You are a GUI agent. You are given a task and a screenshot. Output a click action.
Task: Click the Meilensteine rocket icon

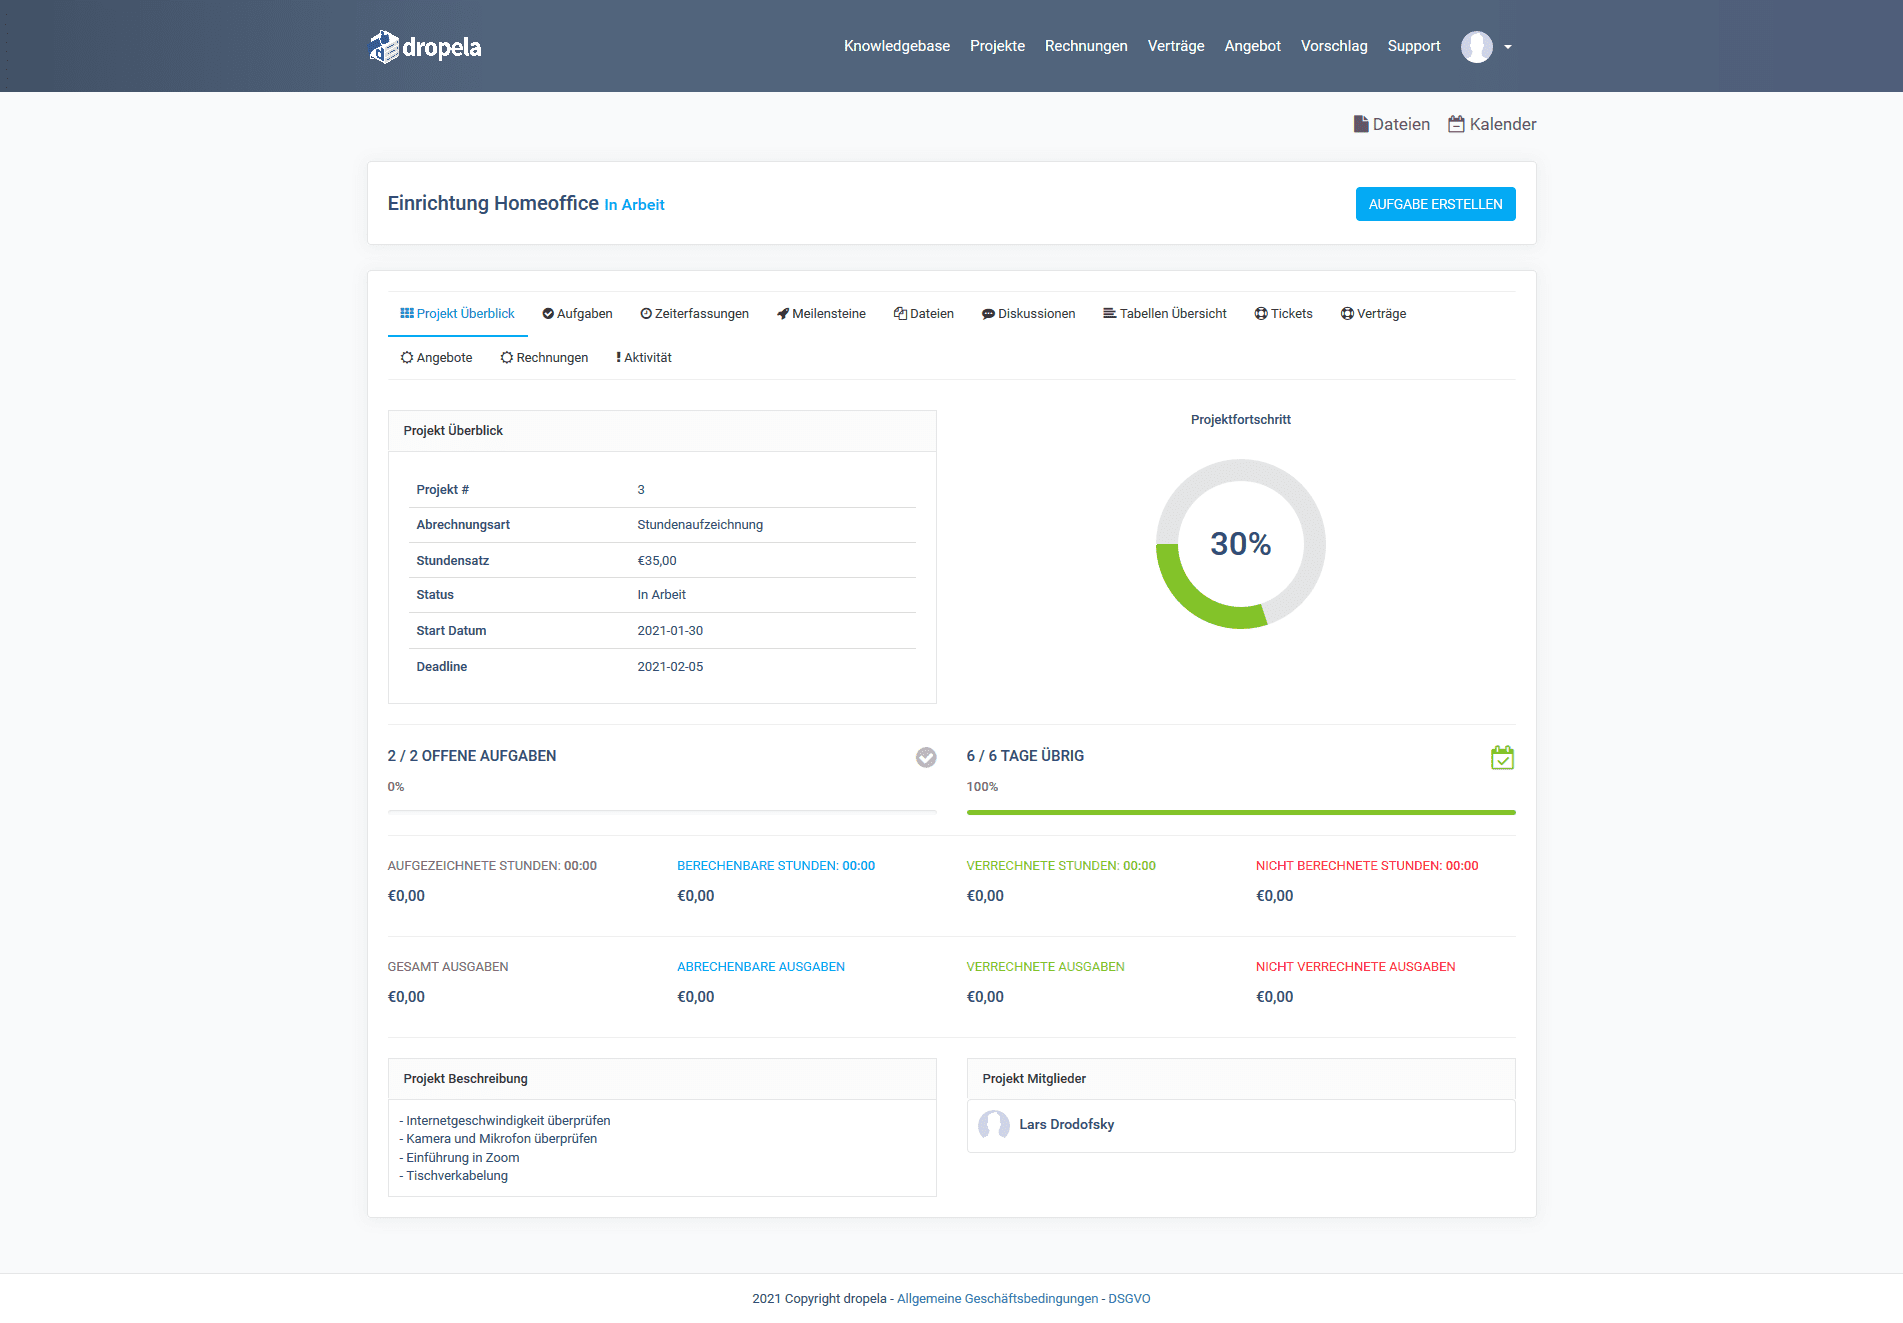782,313
